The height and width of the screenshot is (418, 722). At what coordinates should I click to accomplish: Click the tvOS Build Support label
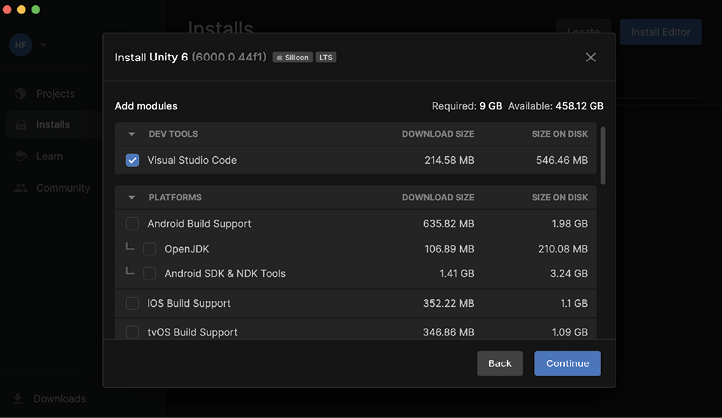pos(192,332)
